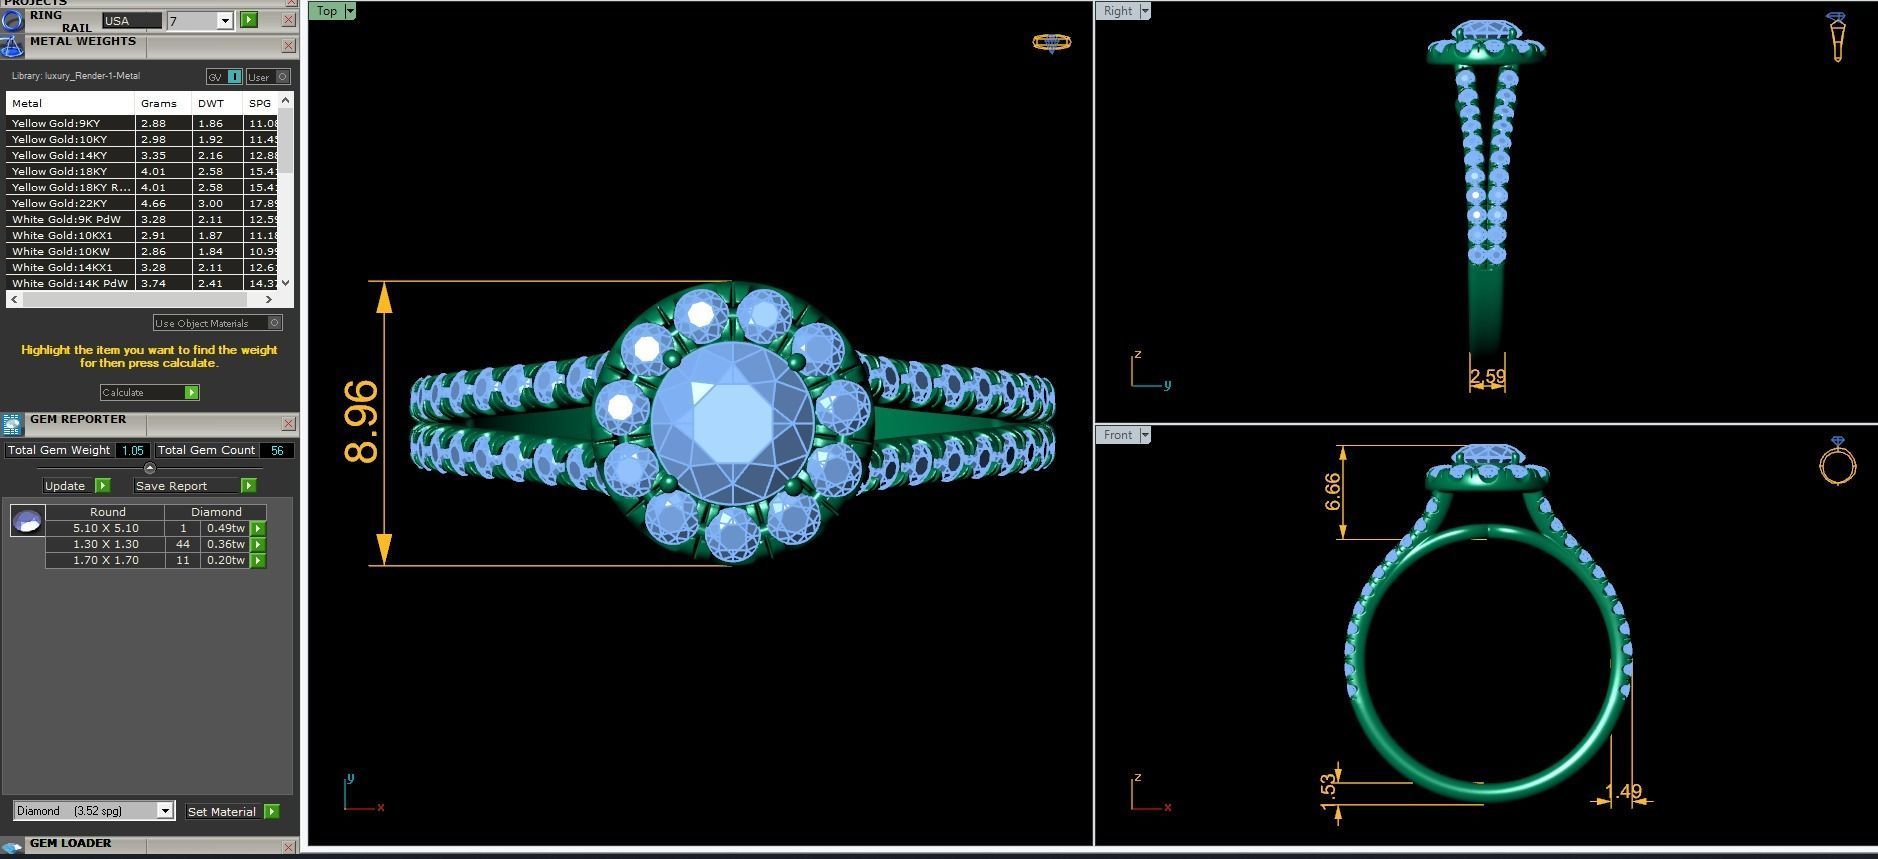Select the White Gold:10KX1 row
This screenshot has height=859, width=1878.
tap(142, 235)
